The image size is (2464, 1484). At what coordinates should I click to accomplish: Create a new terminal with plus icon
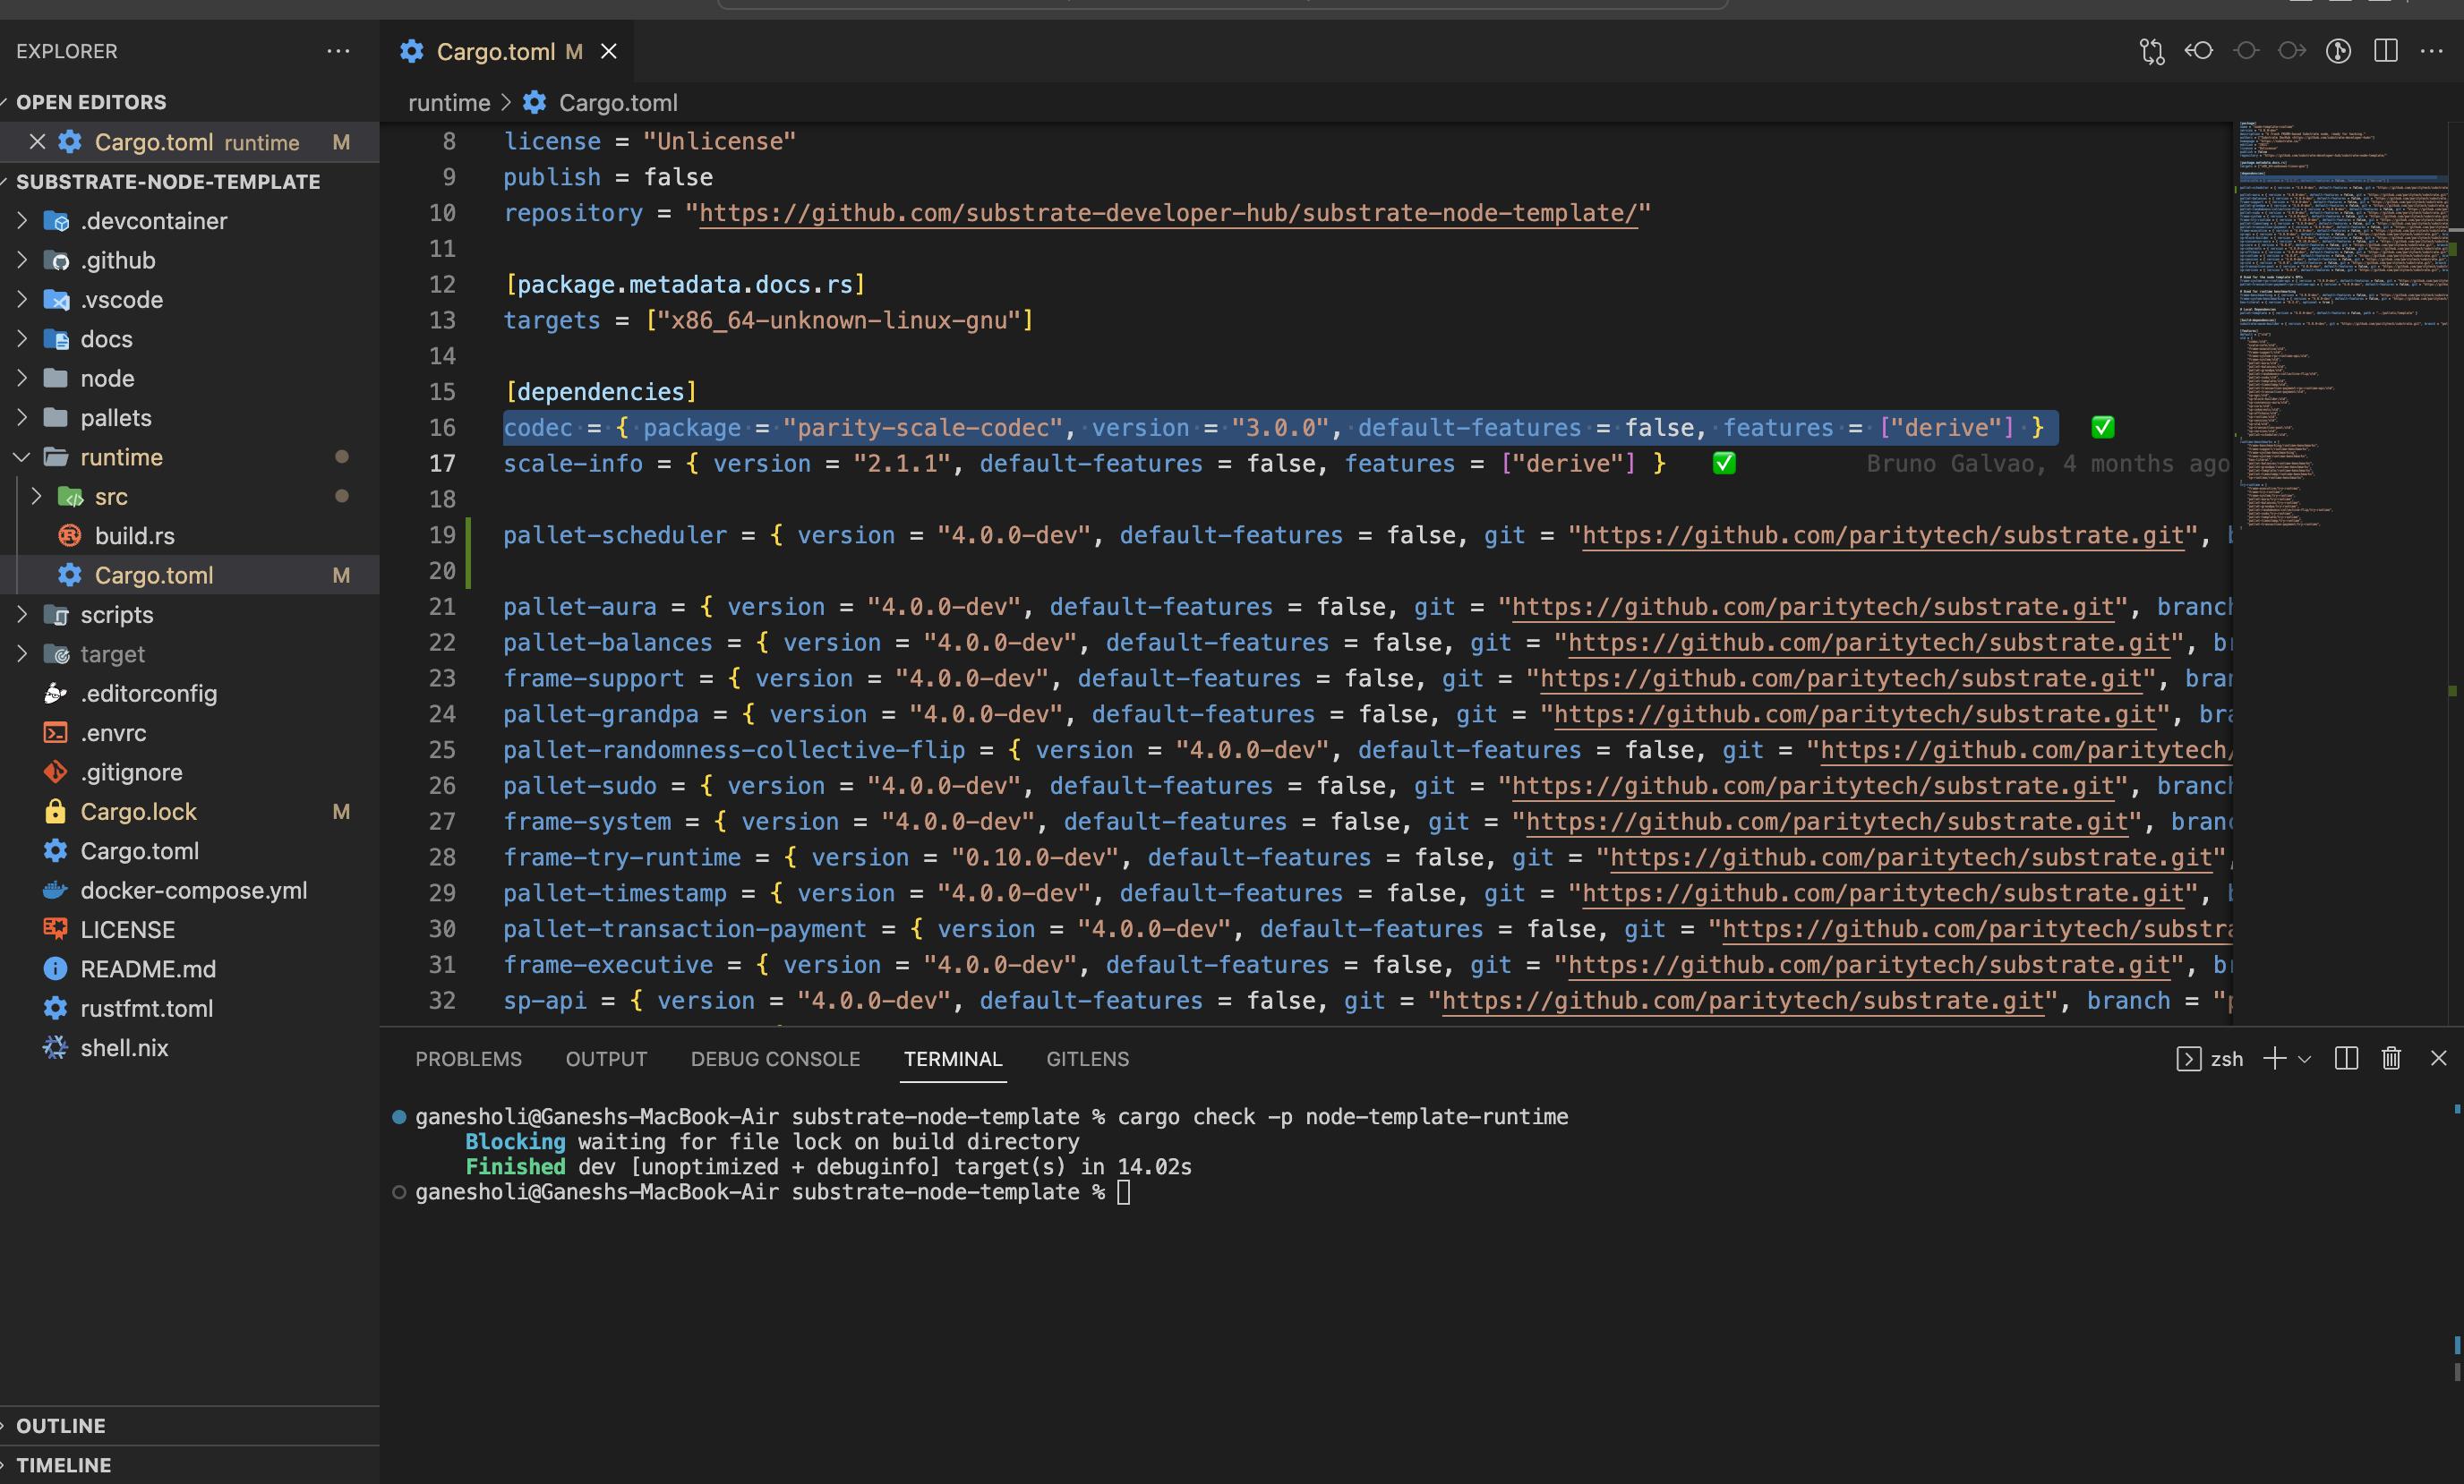2274,1059
